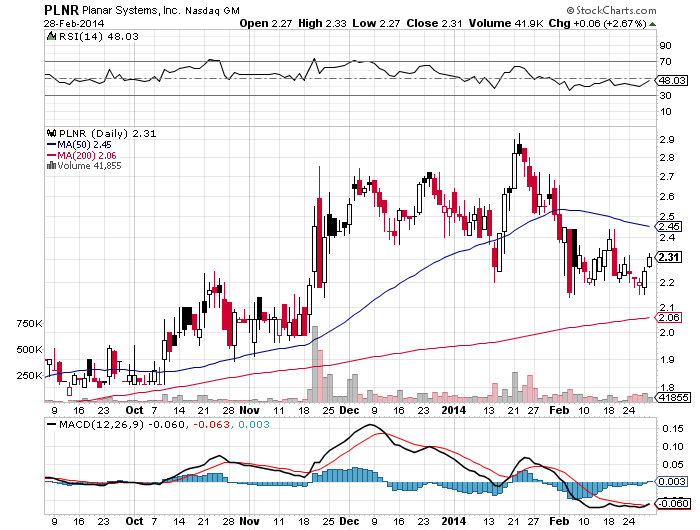Image resolution: width=700 pixels, height=530 pixels.
Task: Click the Planar Systems, Inc. company name
Action: (131, 10)
